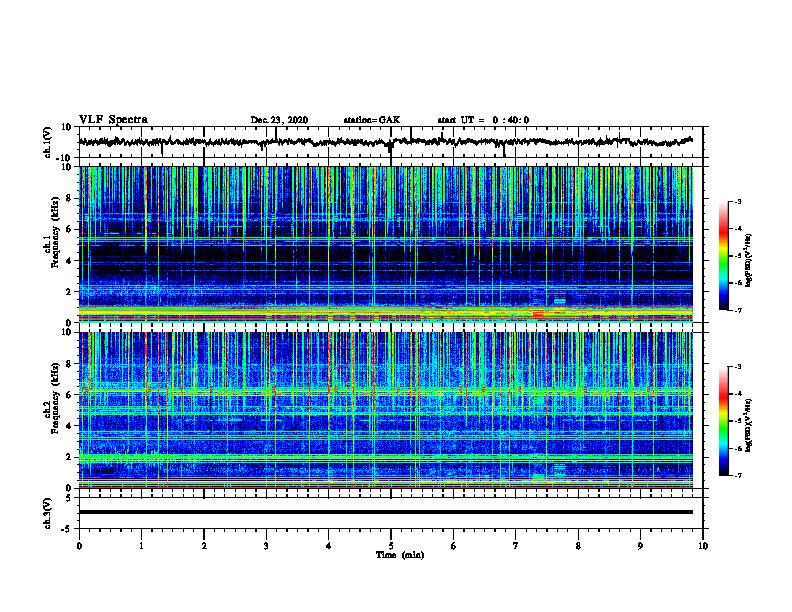
Task: Click the "station=GAK" header label
Action: [x=372, y=120]
